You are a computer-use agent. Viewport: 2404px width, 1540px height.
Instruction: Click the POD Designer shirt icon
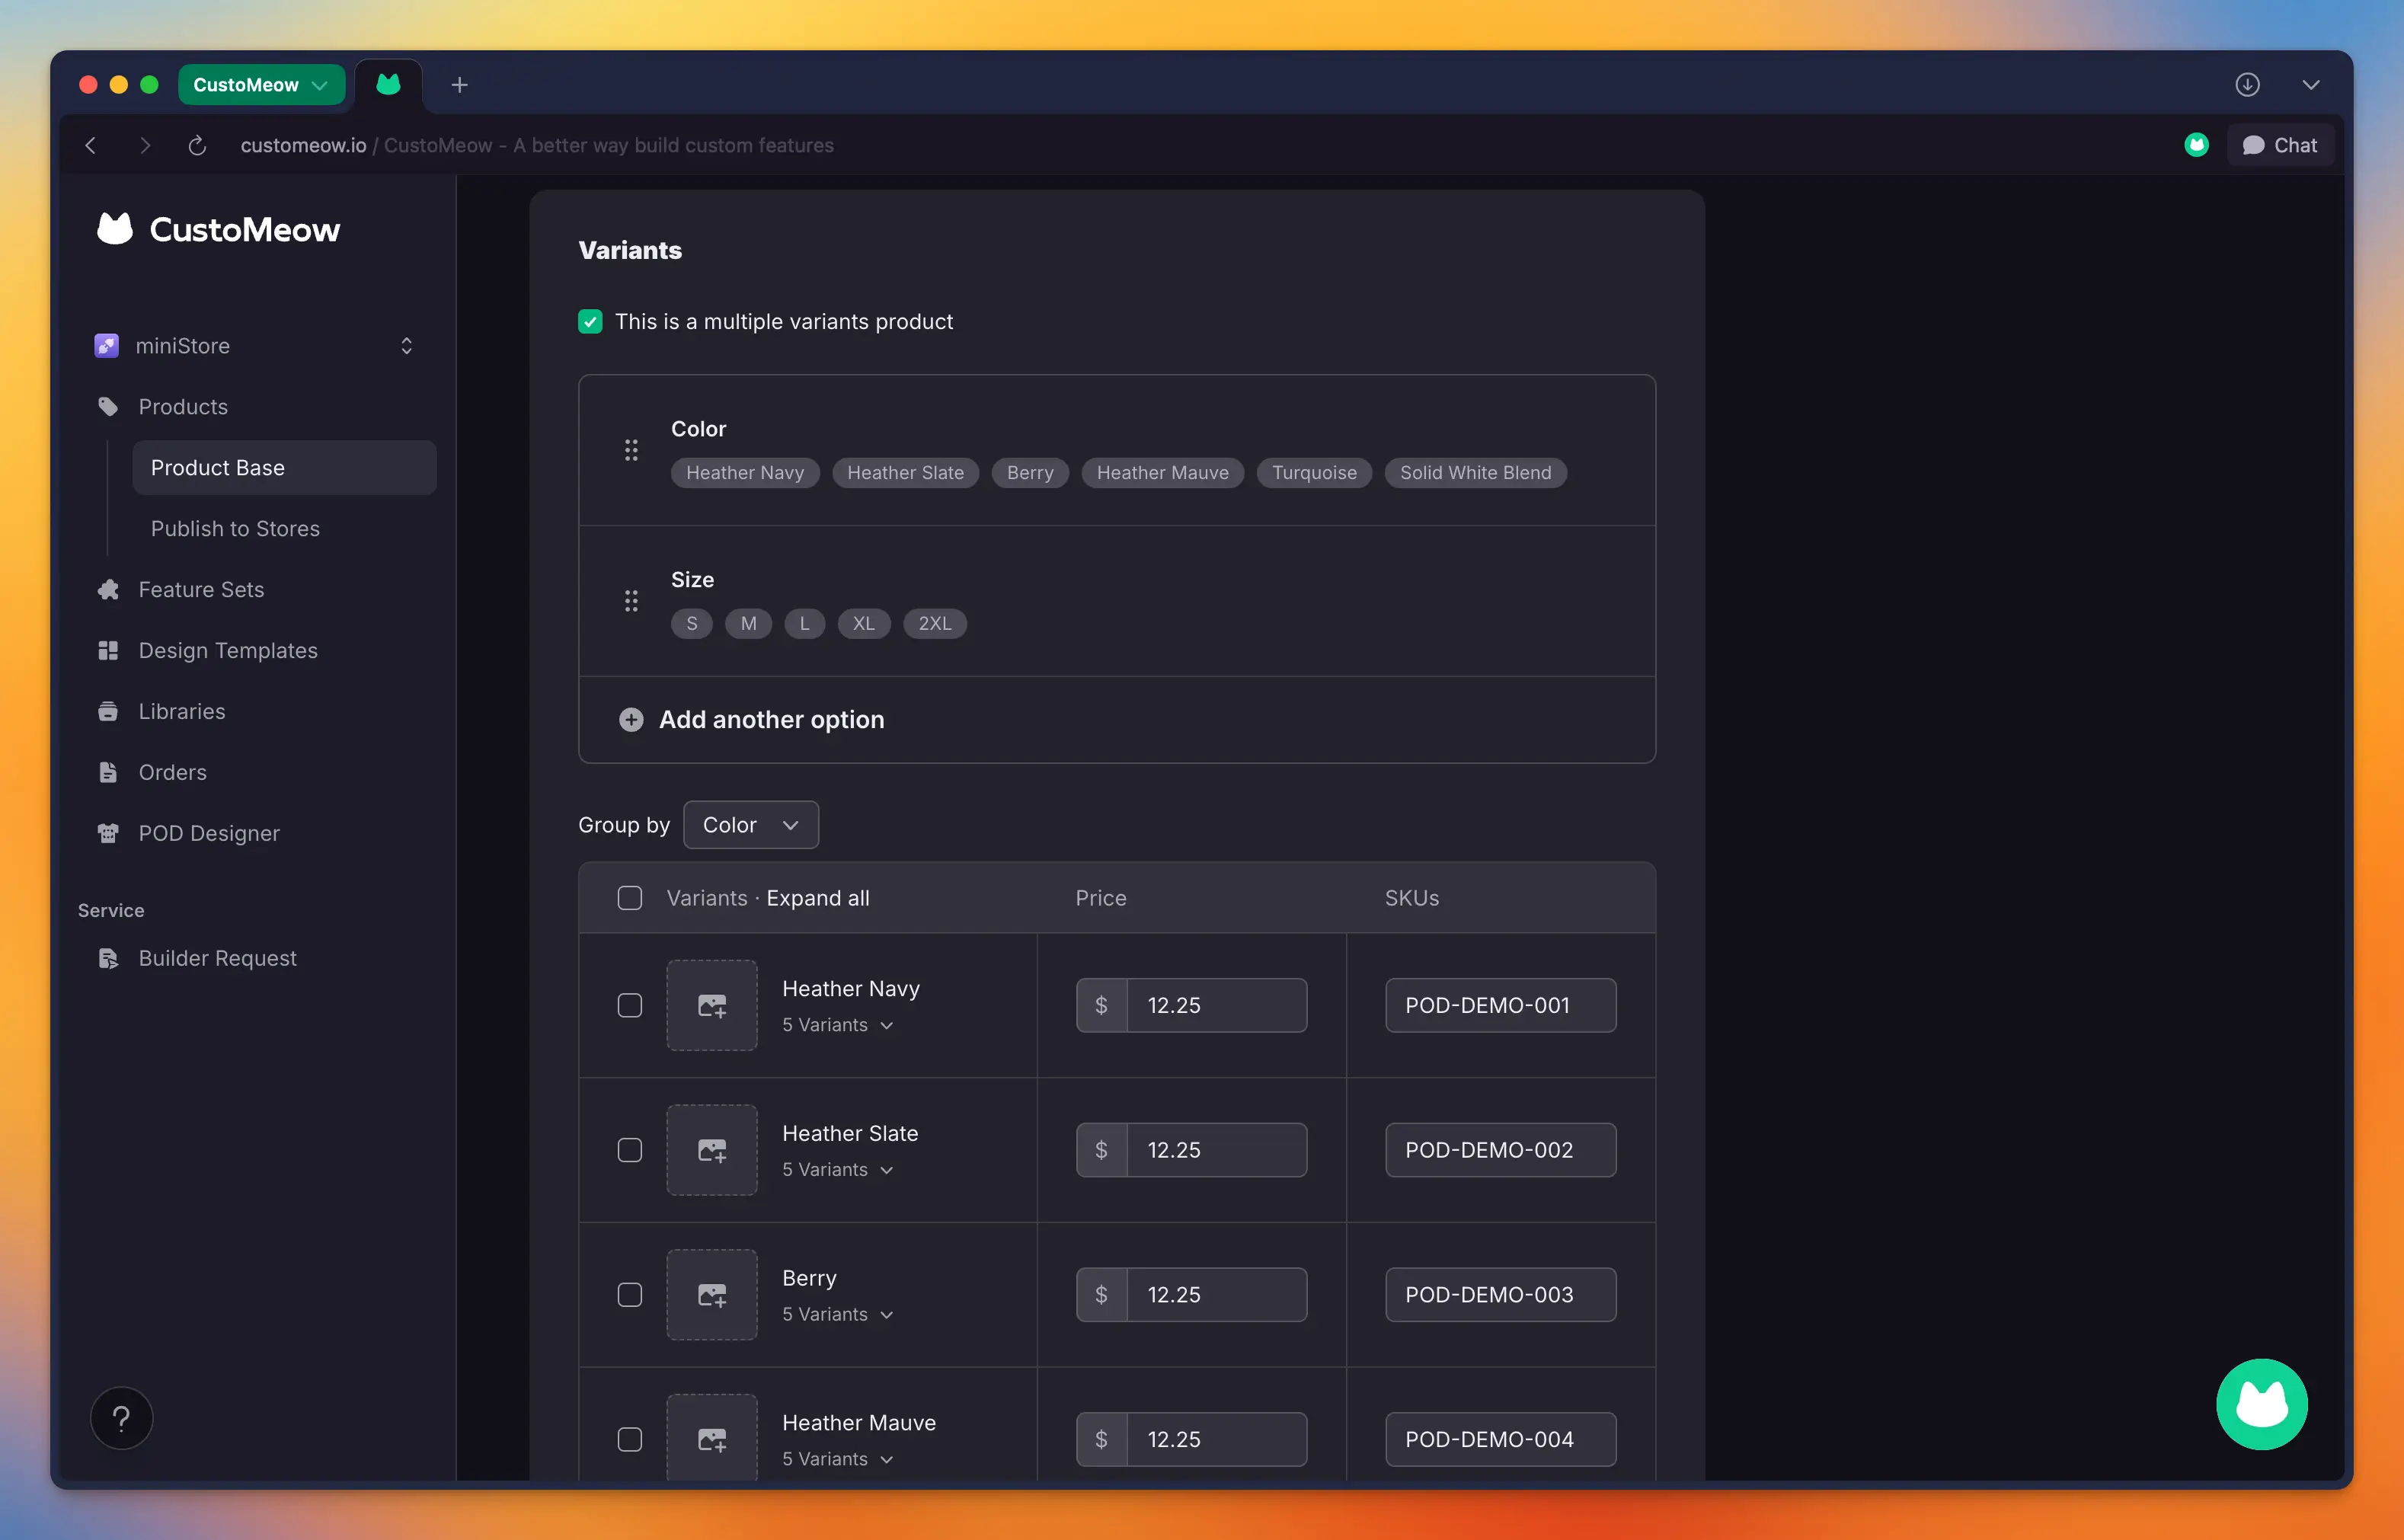(108, 834)
